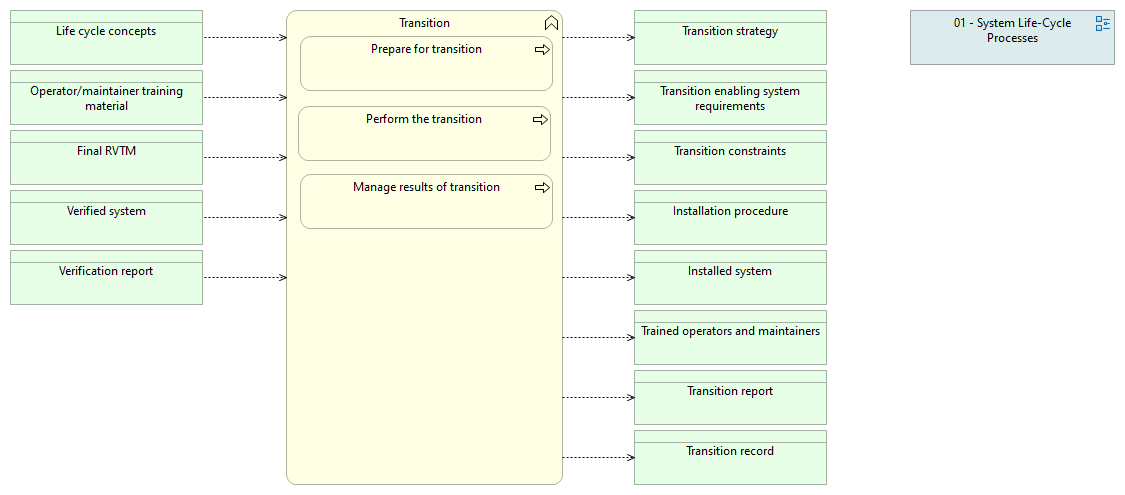Select the Life cycle concepts object

[x=106, y=37]
